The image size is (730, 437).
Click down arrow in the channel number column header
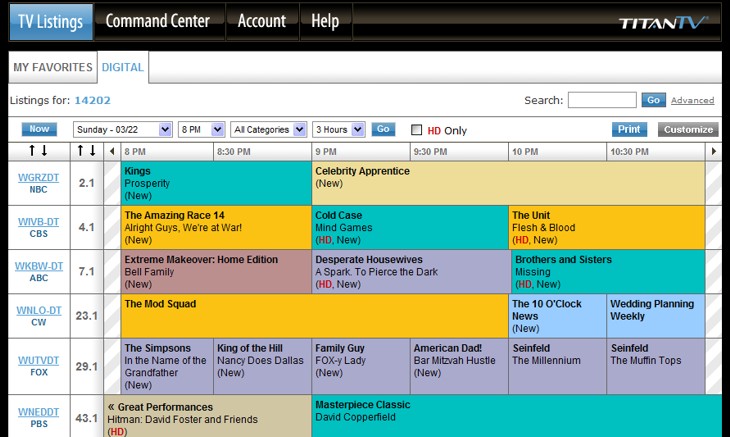(93, 151)
